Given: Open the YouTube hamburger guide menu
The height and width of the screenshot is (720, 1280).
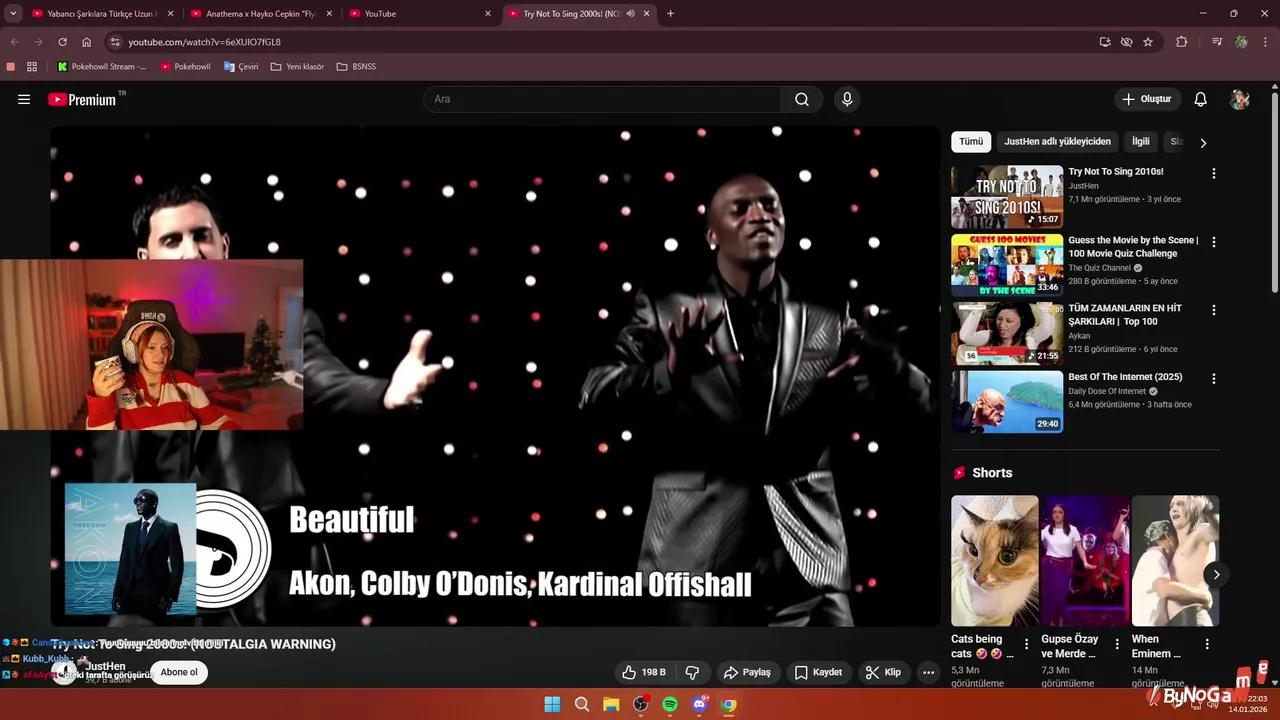Looking at the screenshot, I should point(24,99).
